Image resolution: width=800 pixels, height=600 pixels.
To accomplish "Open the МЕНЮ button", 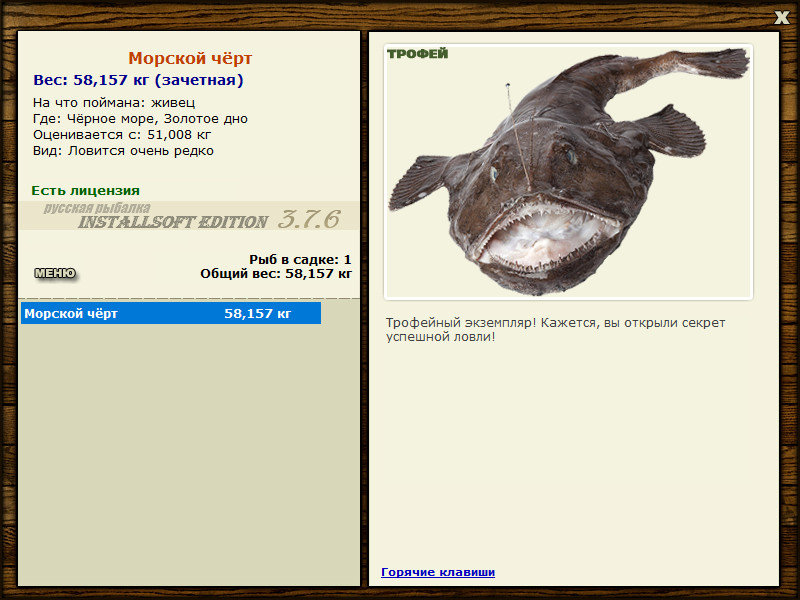I will [x=55, y=273].
